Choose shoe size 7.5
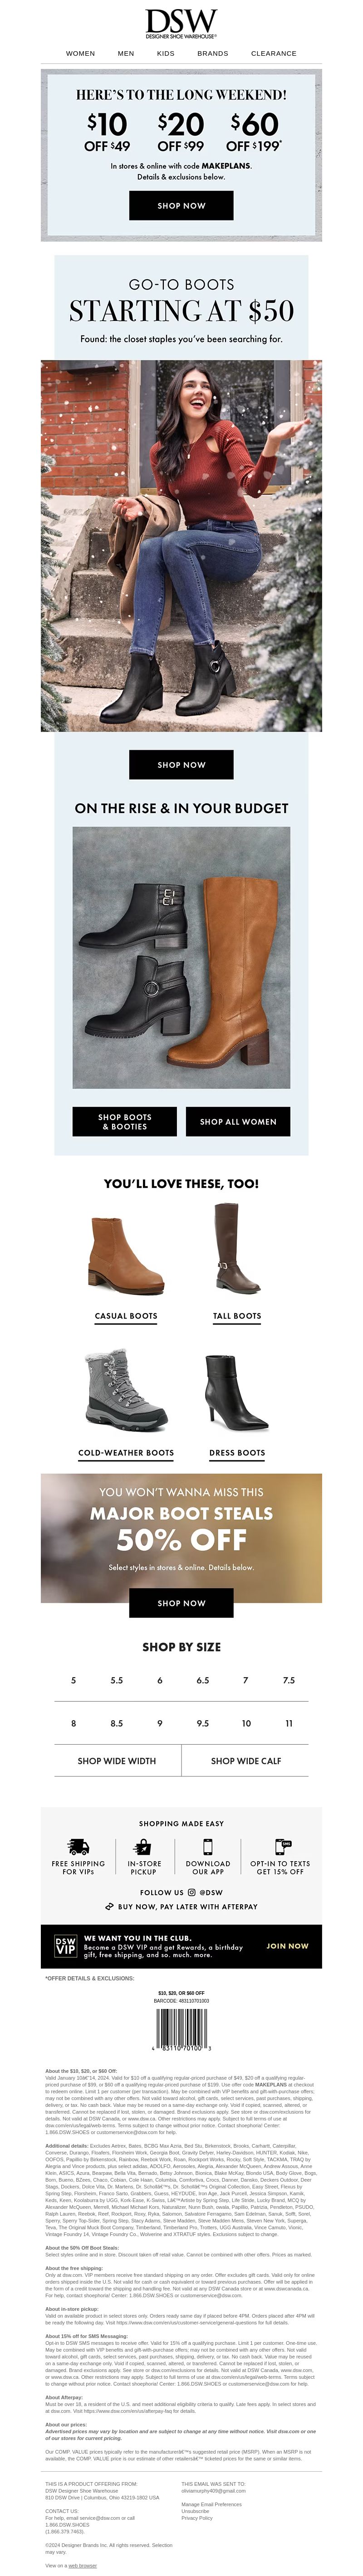Image resolution: width=363 pixels, height=2576 pixels. [289, 1680]
